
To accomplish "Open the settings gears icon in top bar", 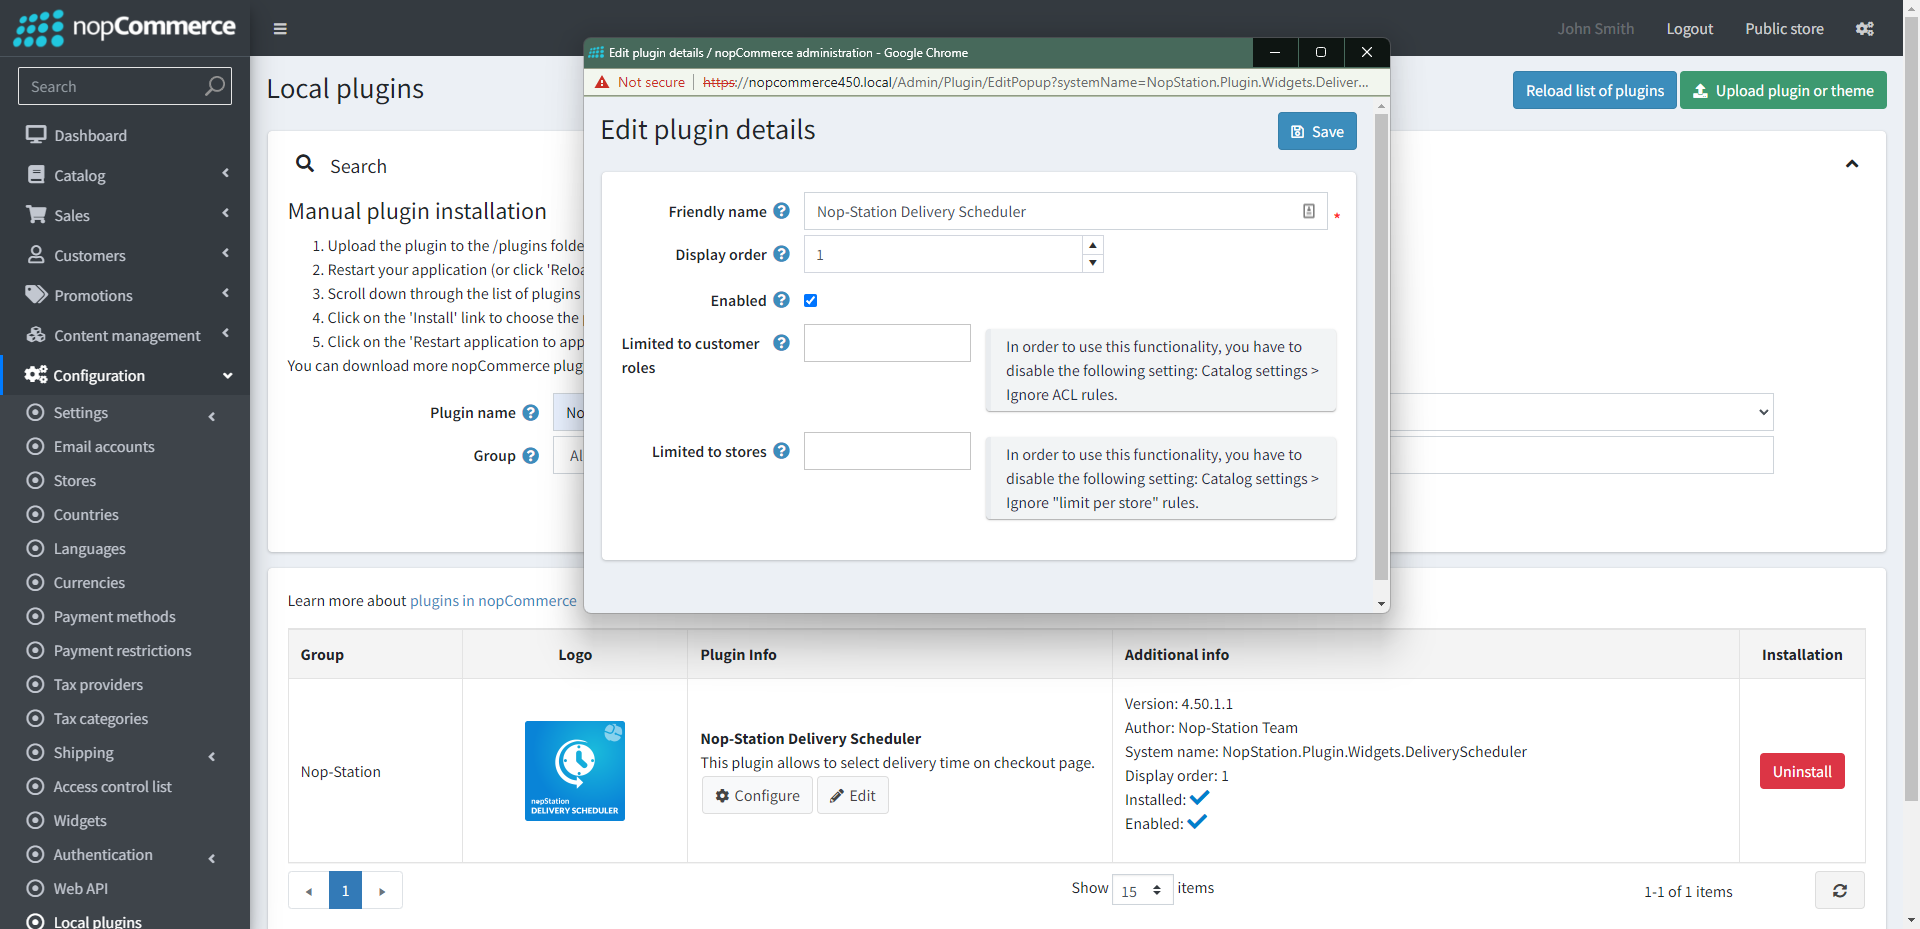I will point(1865,29).
